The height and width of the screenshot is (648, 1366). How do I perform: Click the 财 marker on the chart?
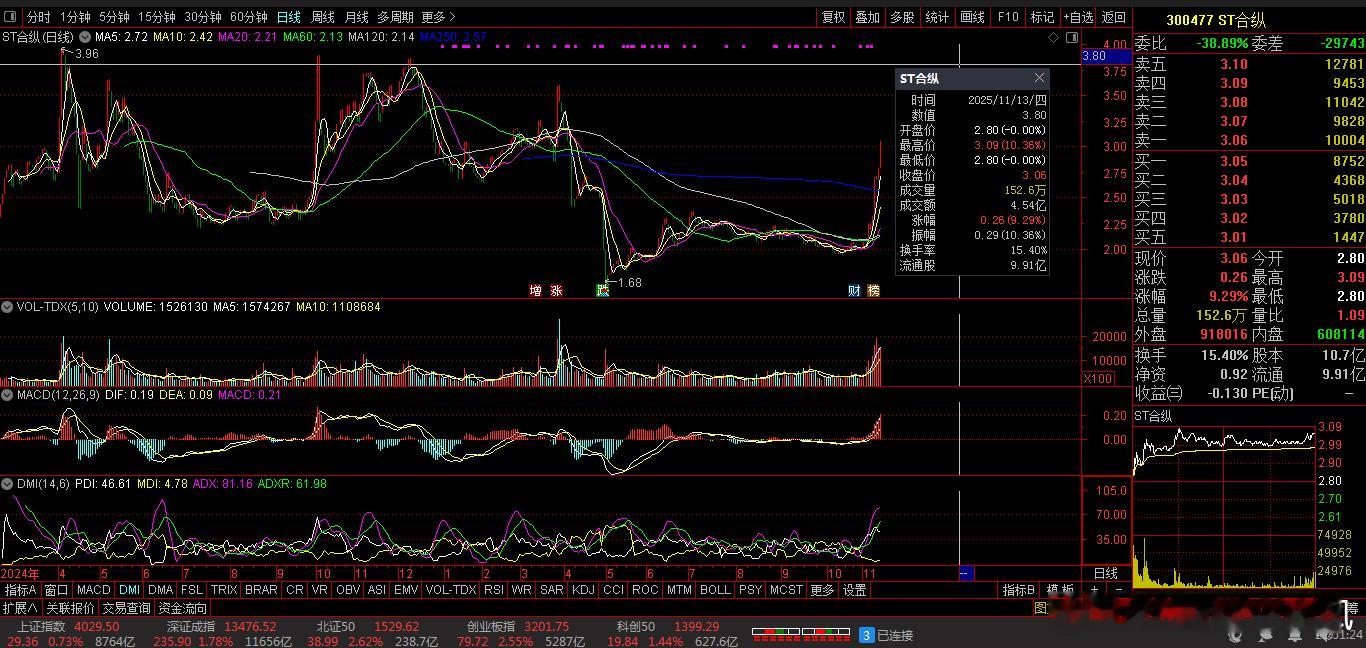(x=855, y=290)
